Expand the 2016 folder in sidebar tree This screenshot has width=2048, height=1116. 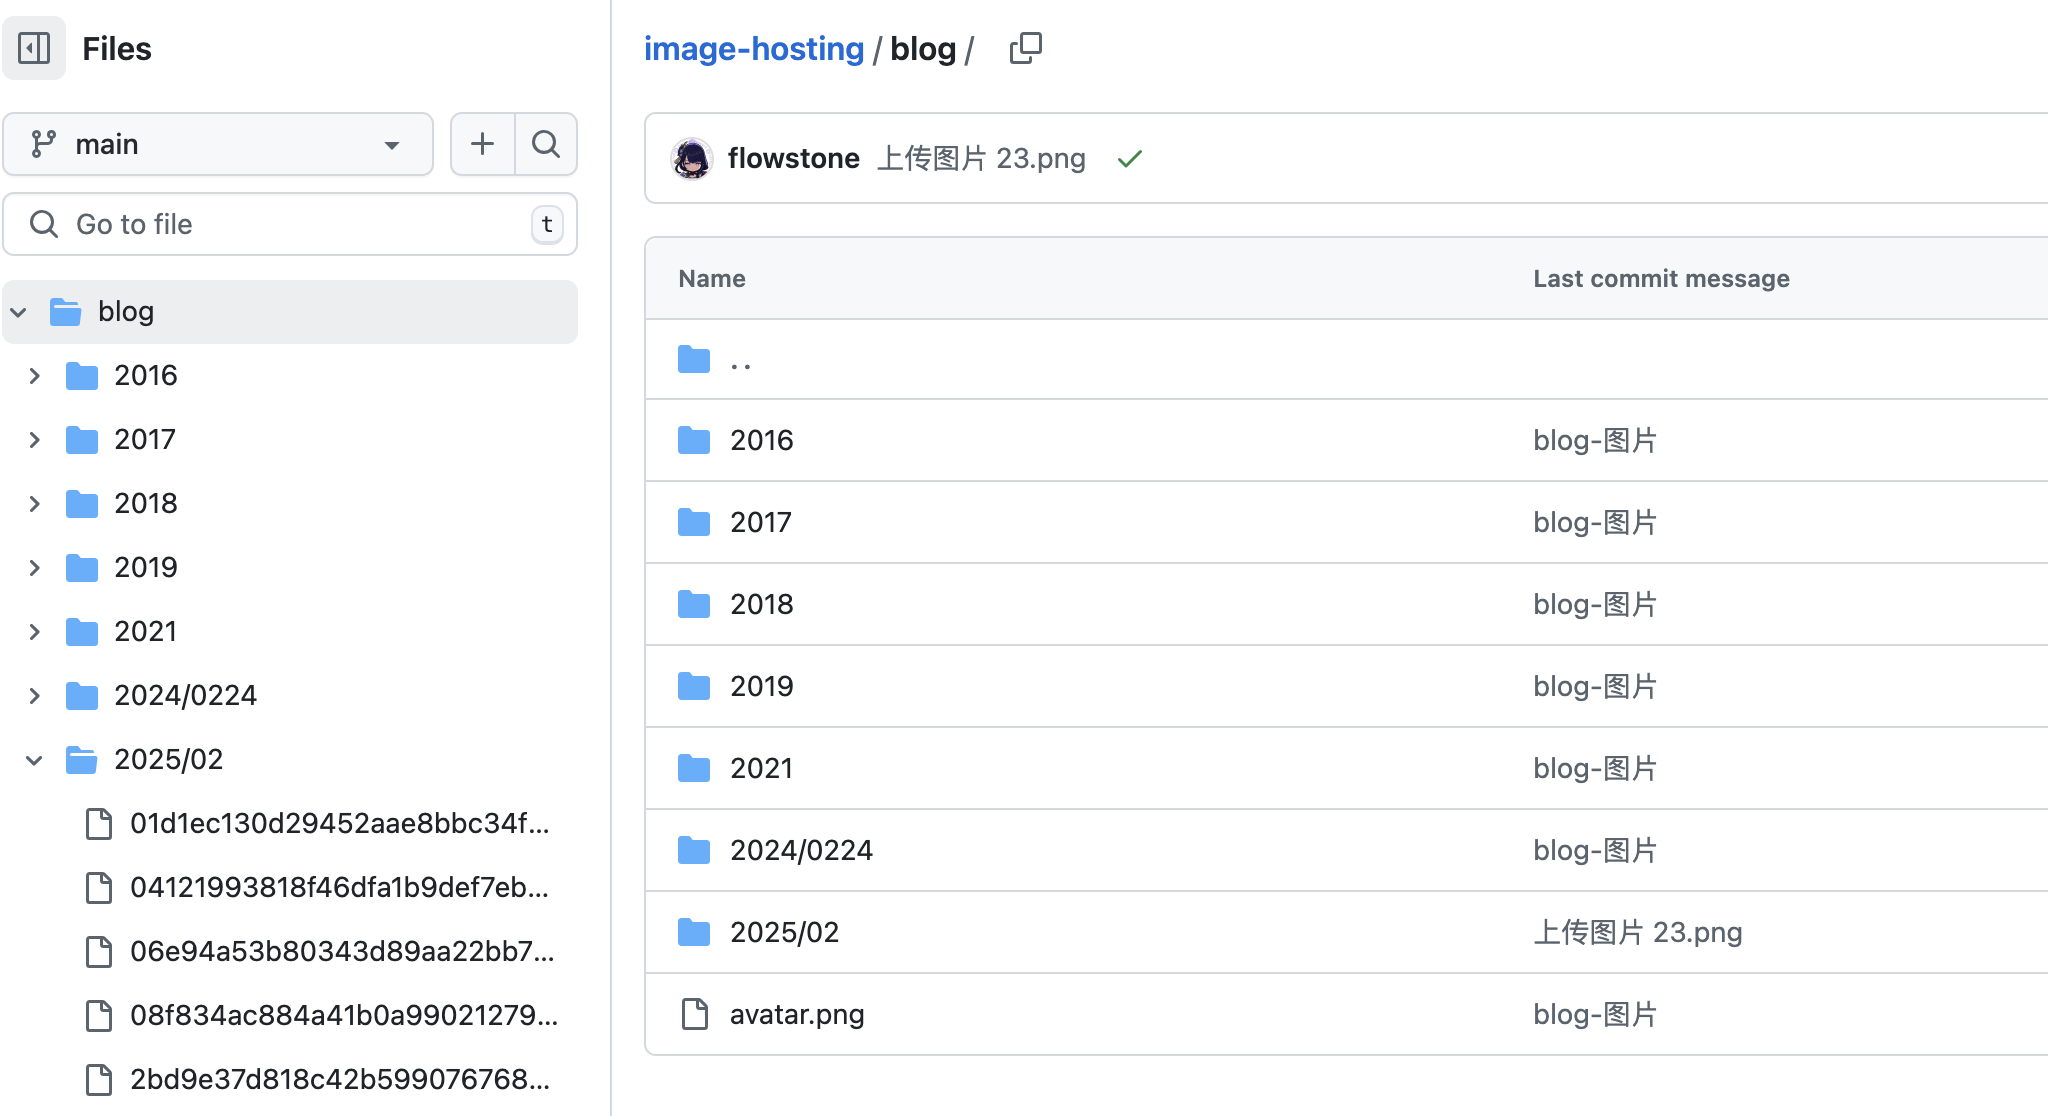point(35,376)
